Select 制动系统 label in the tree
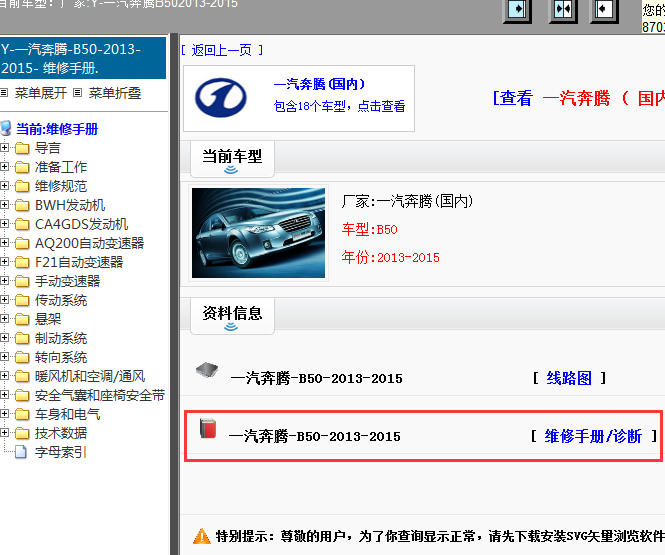 [61, 338]
